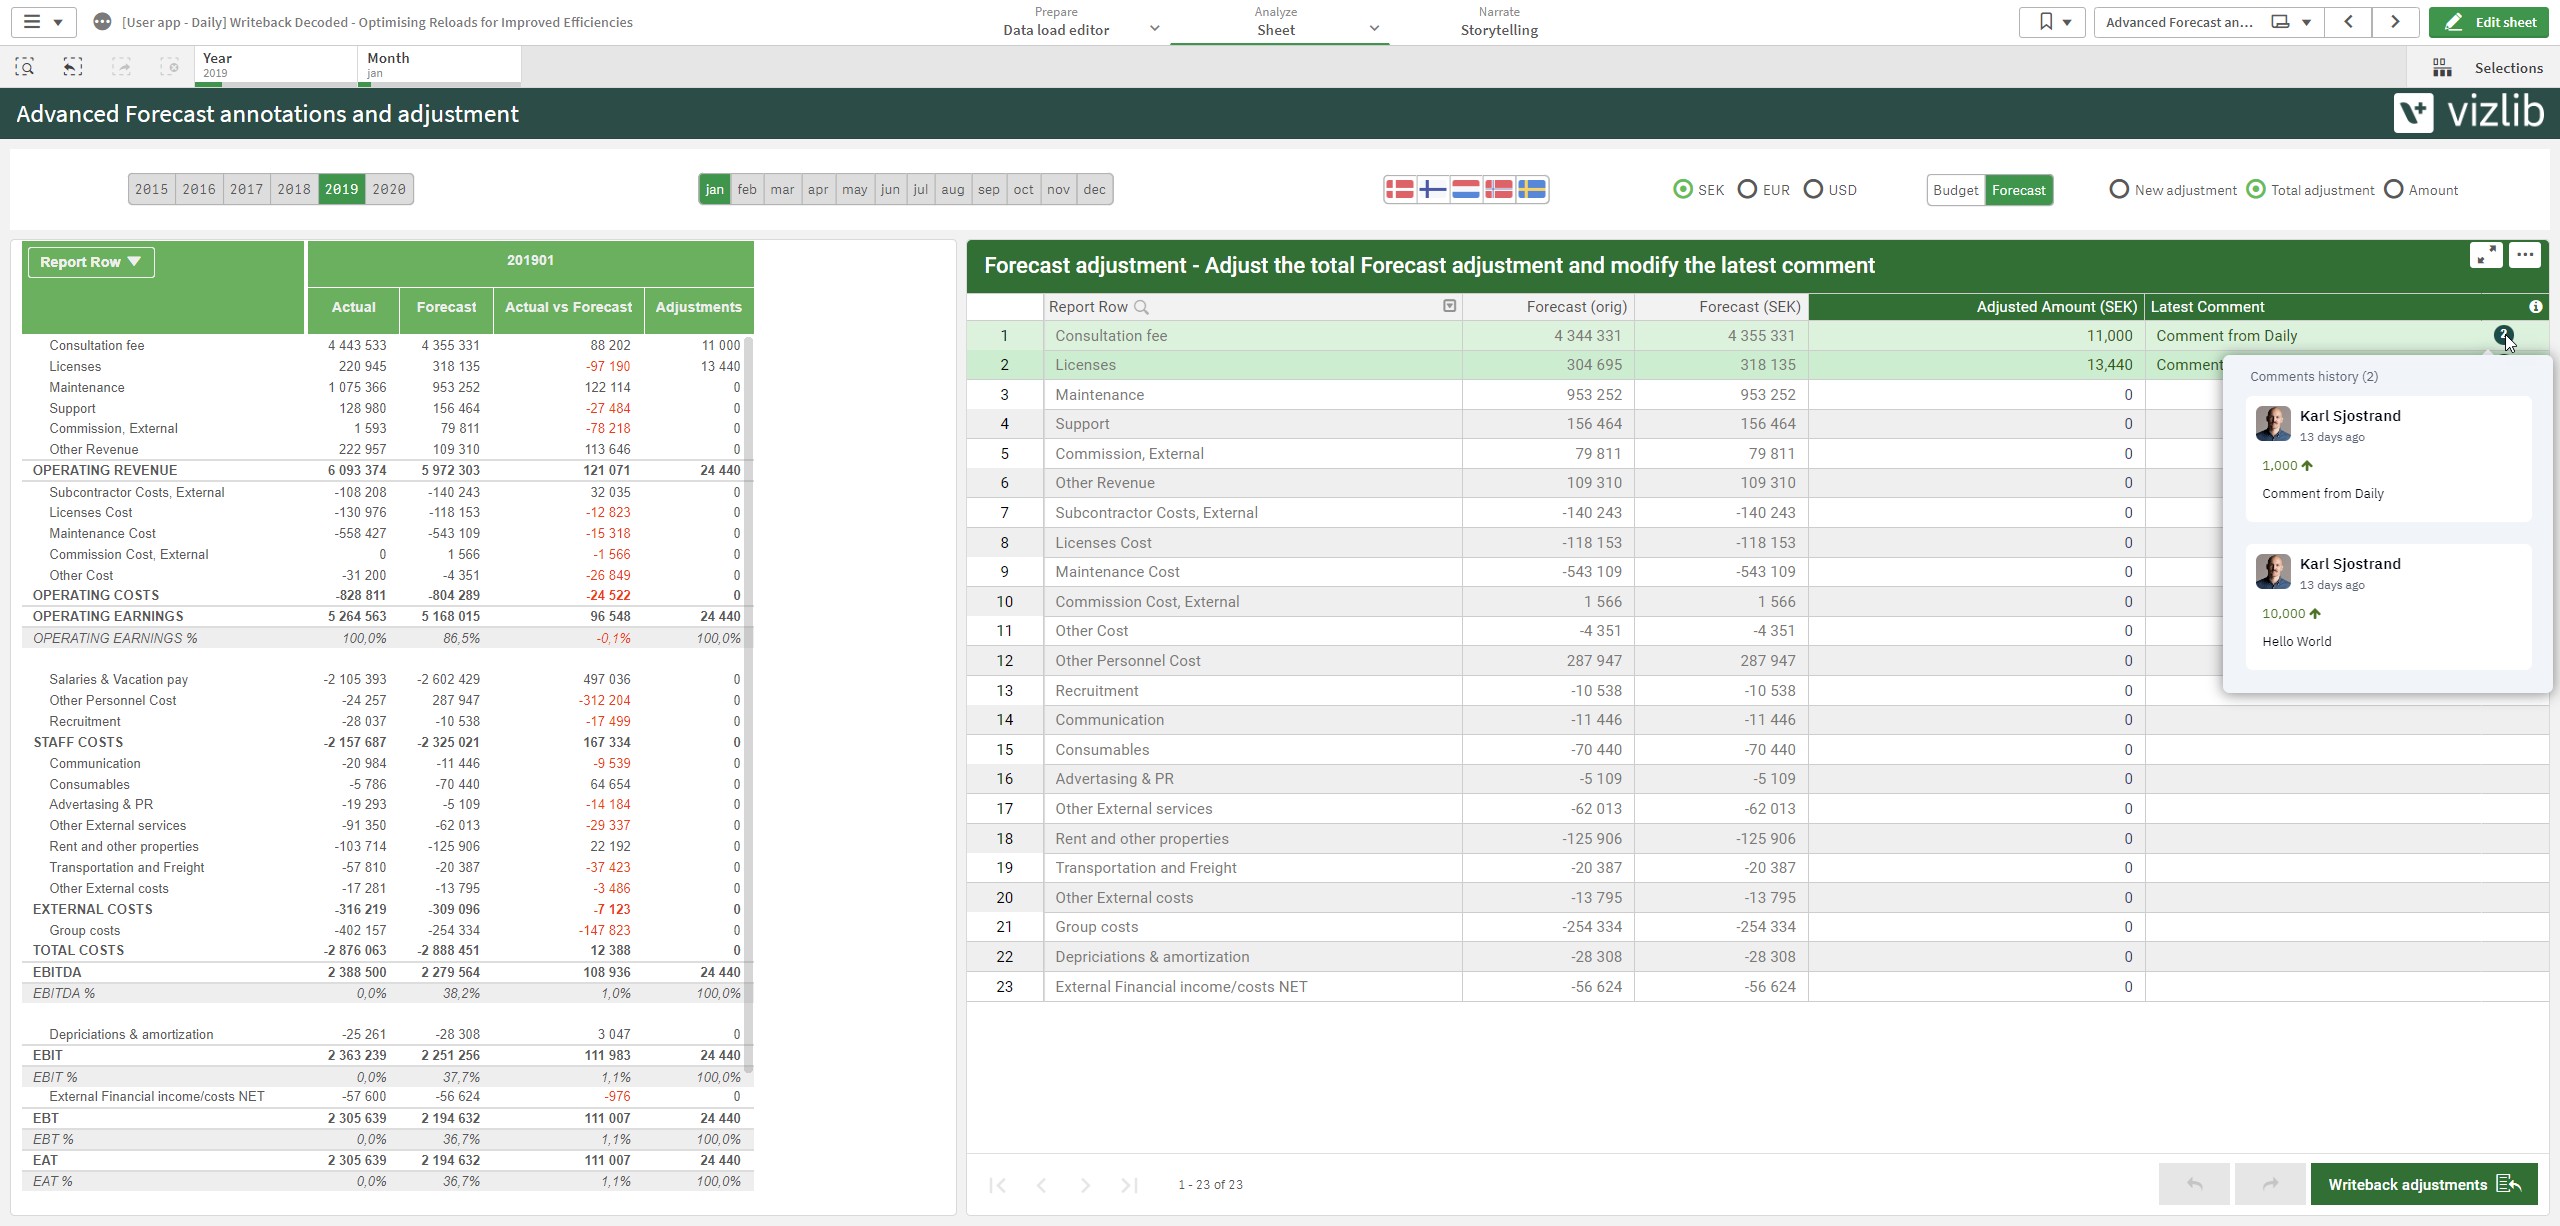Viewport: 2560px width, 1226px height.
Task: Expand forecast adjustment table to fullscreen
Action: 2486,255
